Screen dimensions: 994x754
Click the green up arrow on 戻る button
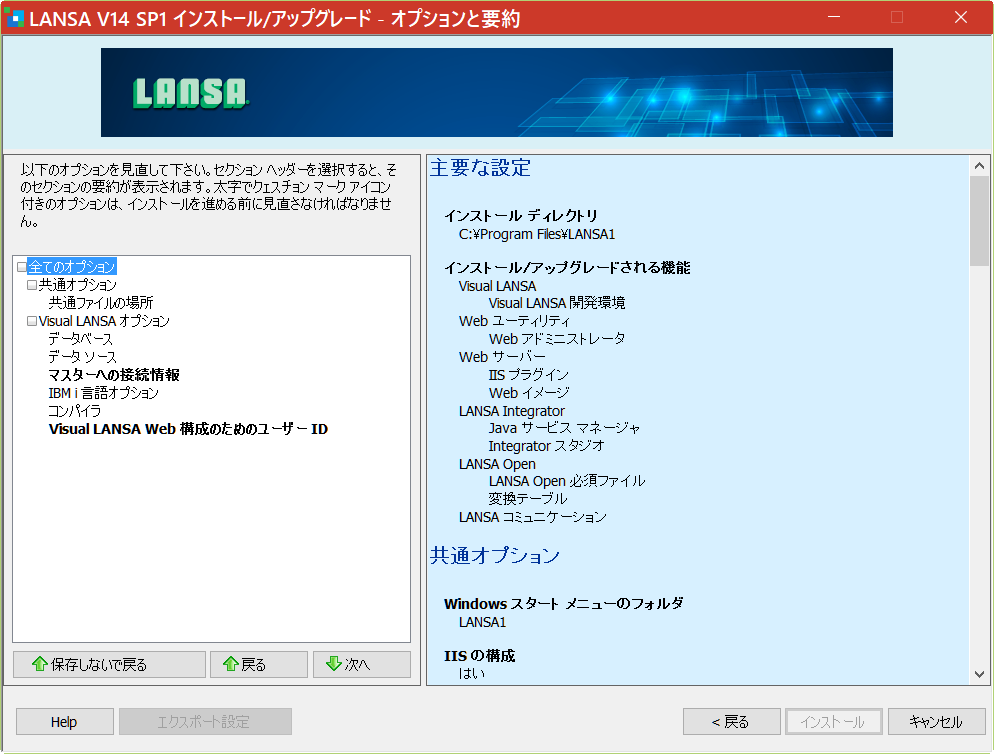click(231, 664)
